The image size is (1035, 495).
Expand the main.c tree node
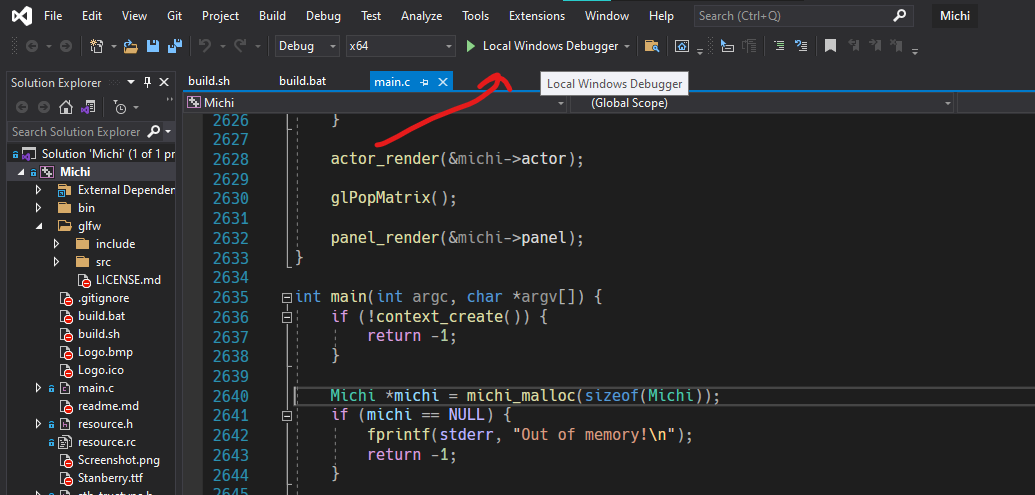tap(38, 388)
